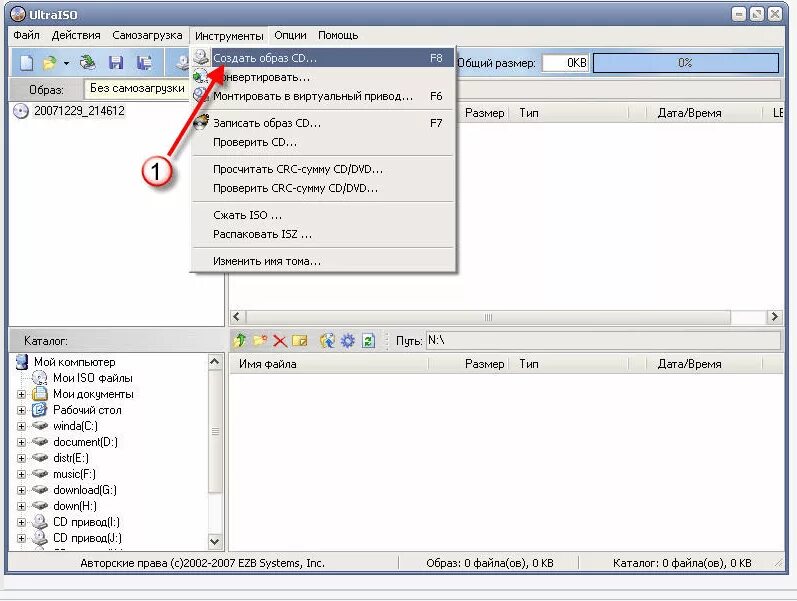Click the globe filter icon in catalog toolbar

(327, 340)
